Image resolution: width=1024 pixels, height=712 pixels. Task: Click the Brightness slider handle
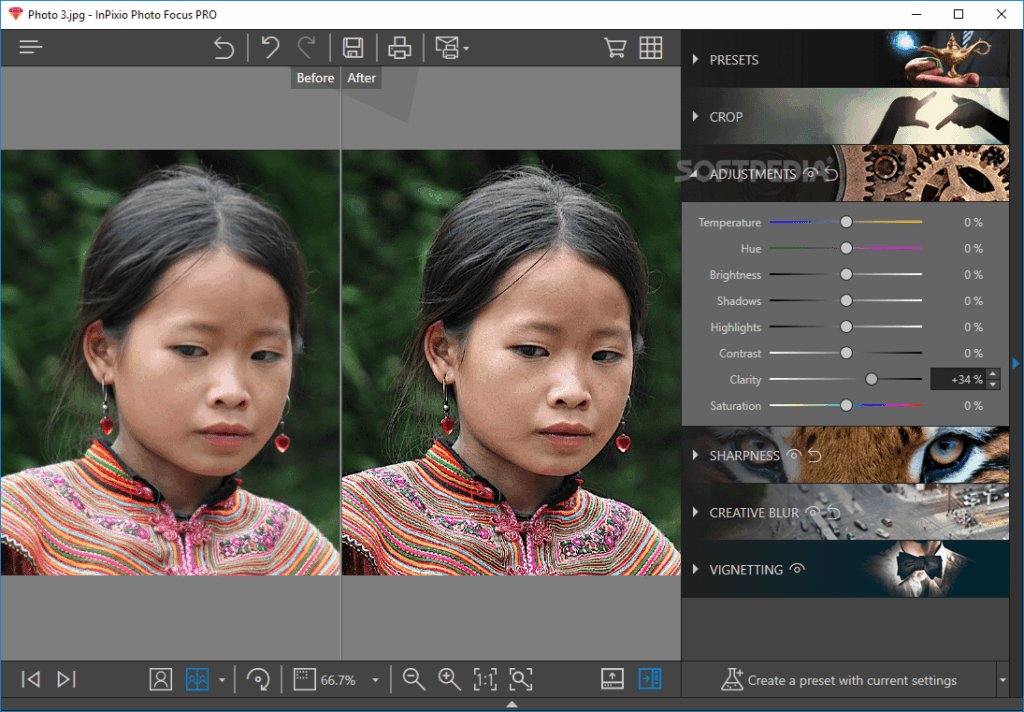tap(846, 274)
